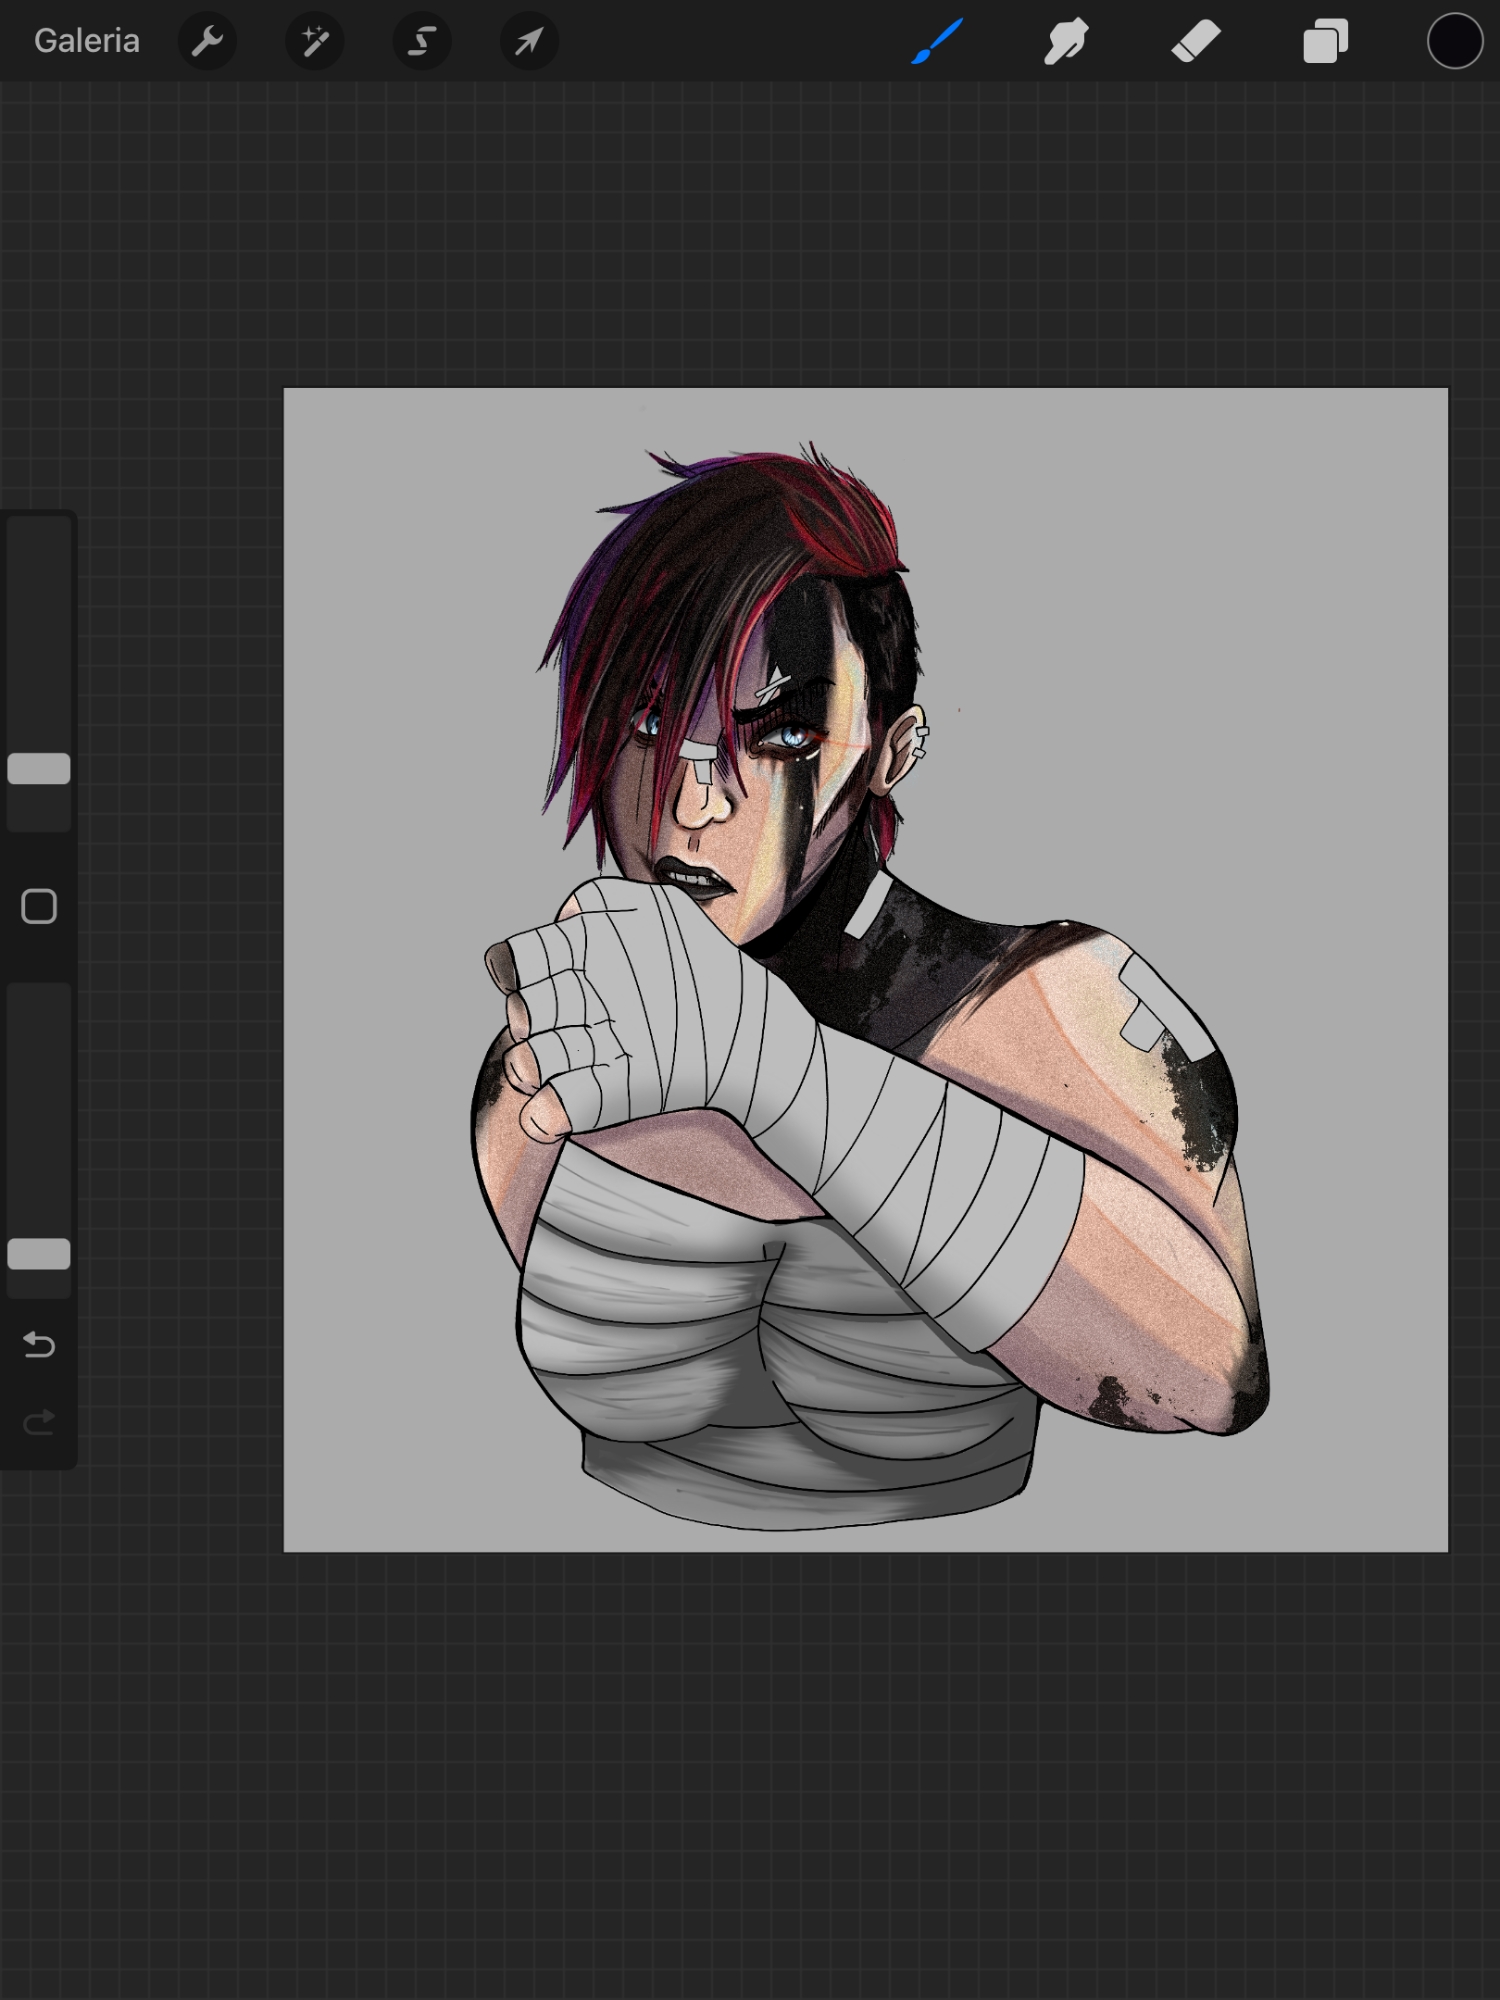Redo with the greyed arrow button

[x=39, y=1422]
